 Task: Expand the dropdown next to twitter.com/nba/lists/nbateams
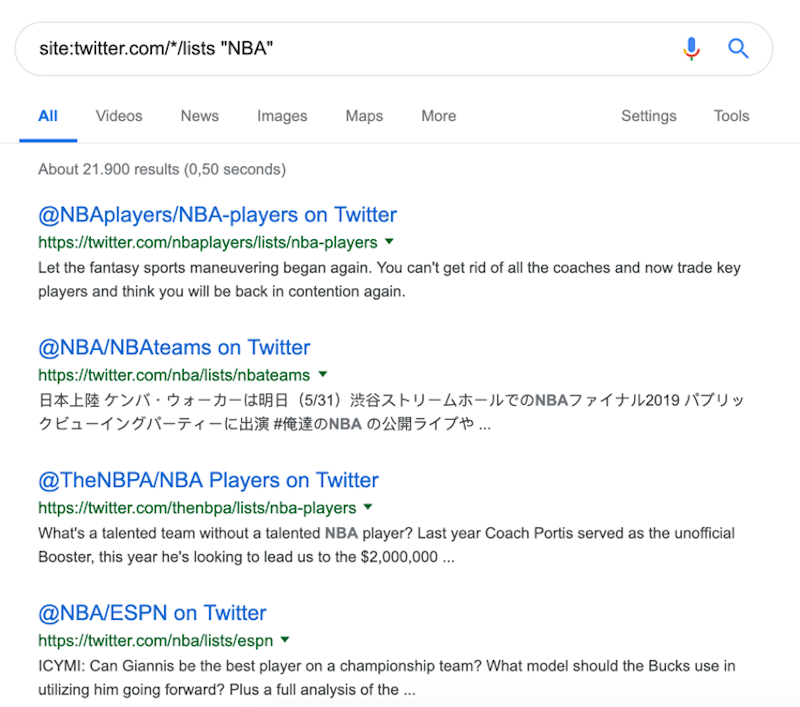tap(322, 373)
